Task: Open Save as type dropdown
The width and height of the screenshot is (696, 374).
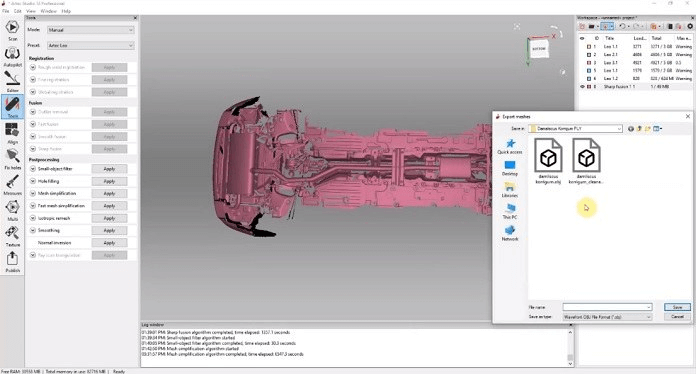Action: pyautogui.click(x=607, y=317)
